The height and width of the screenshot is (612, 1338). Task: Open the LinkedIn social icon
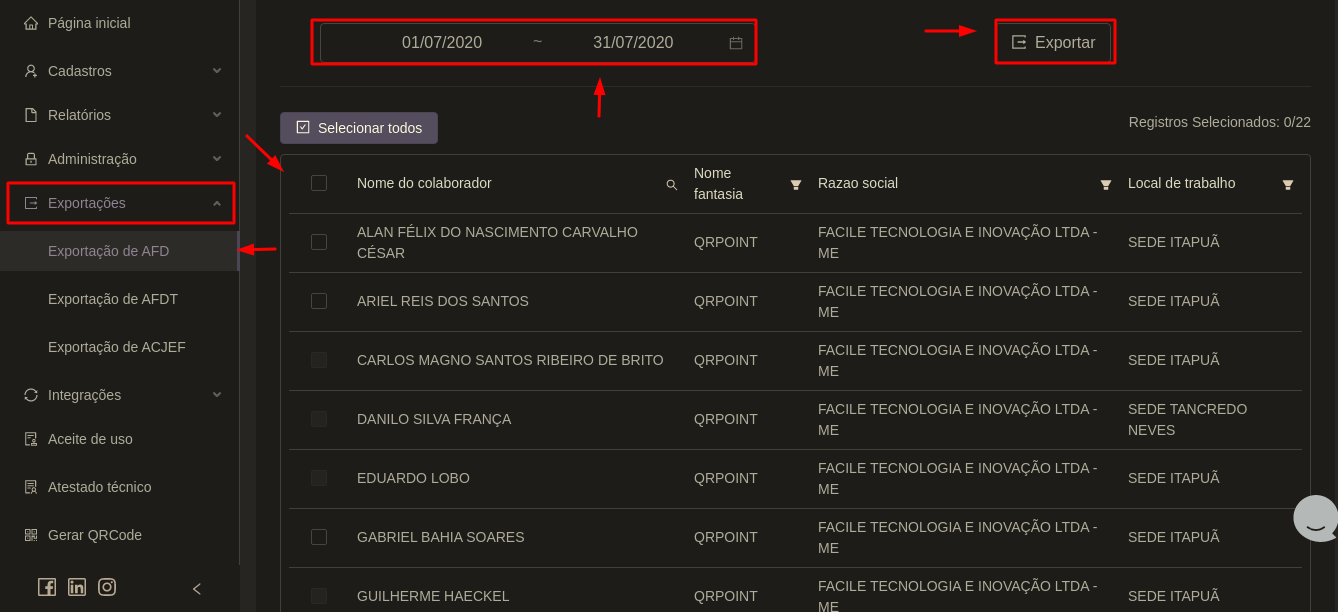click(77, 587)
